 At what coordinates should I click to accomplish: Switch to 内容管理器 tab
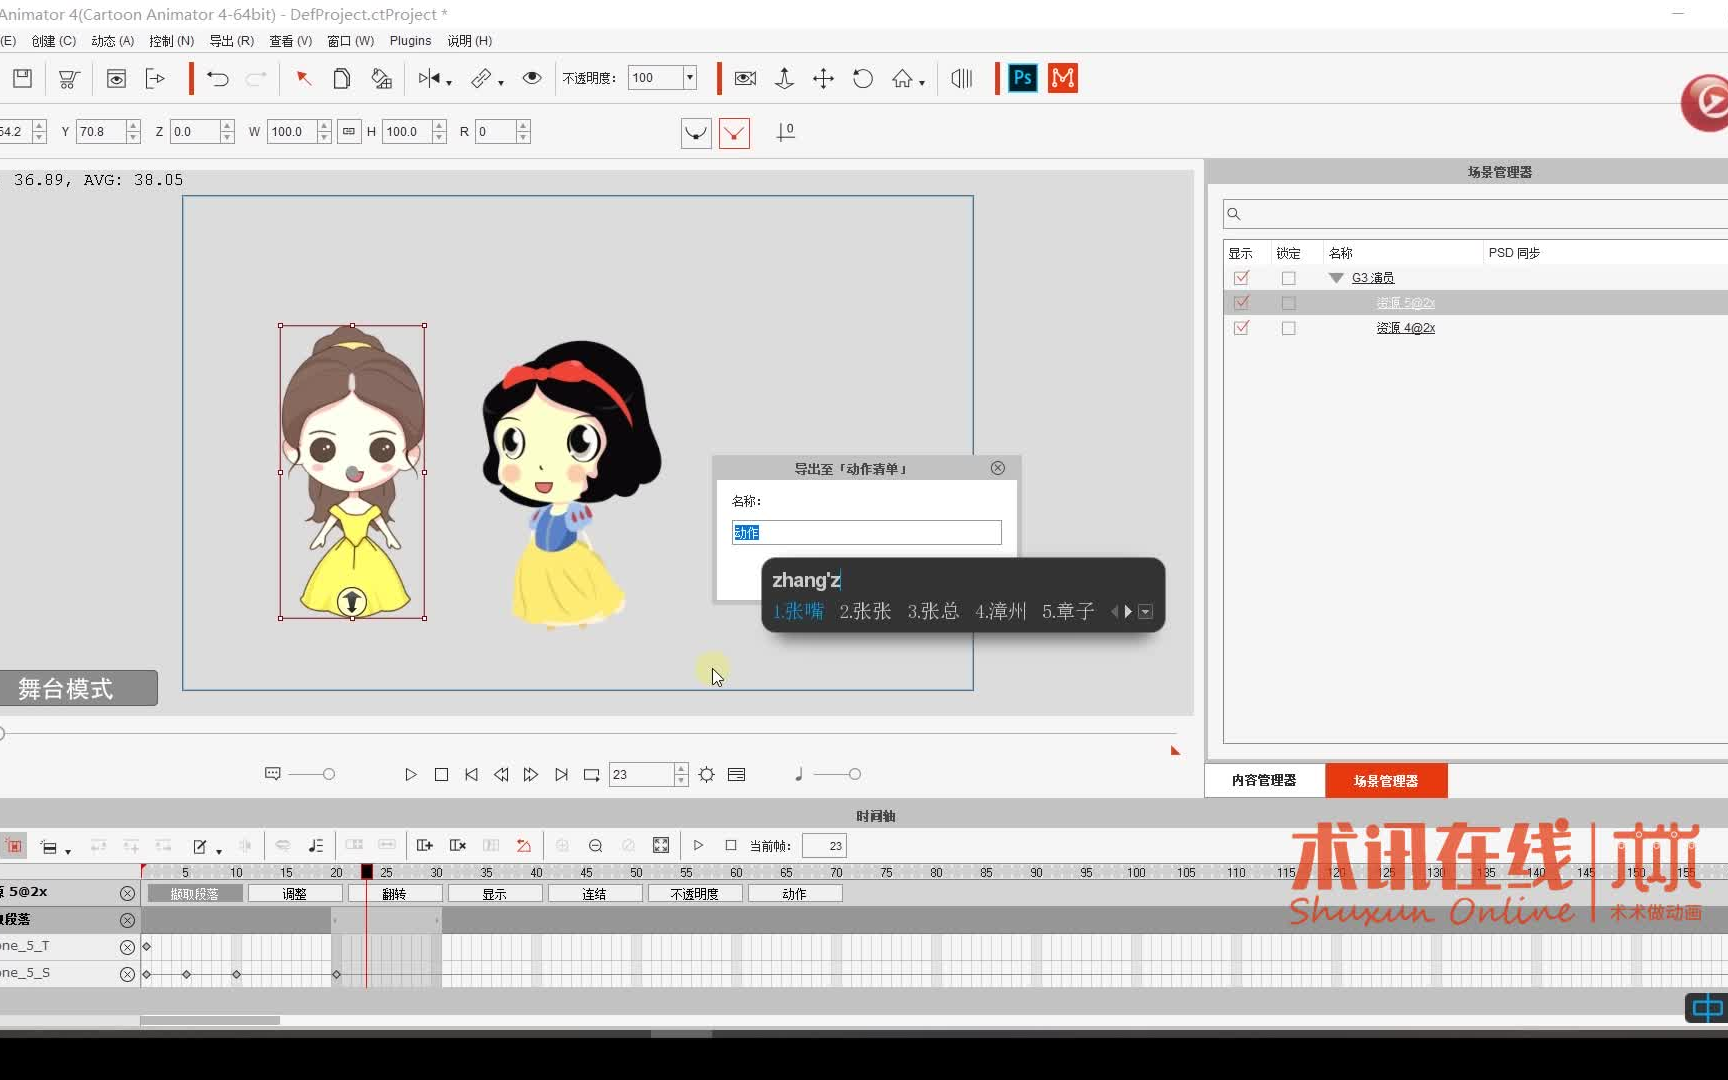click(1264, 780)
